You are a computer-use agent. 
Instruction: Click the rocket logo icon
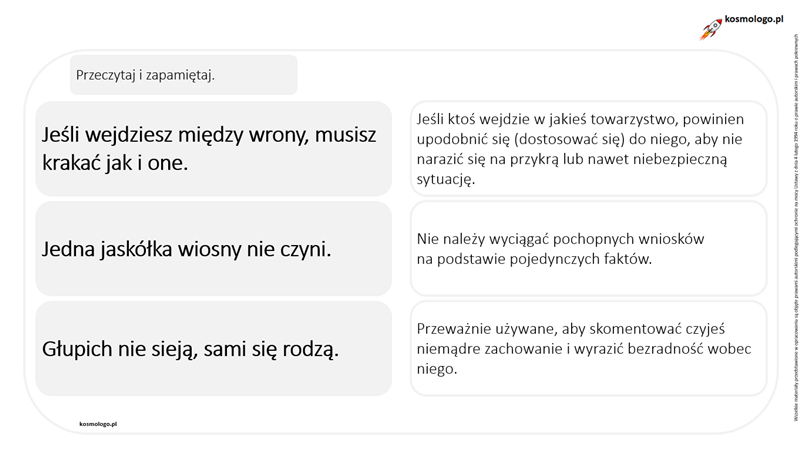(x=711, y=30)
